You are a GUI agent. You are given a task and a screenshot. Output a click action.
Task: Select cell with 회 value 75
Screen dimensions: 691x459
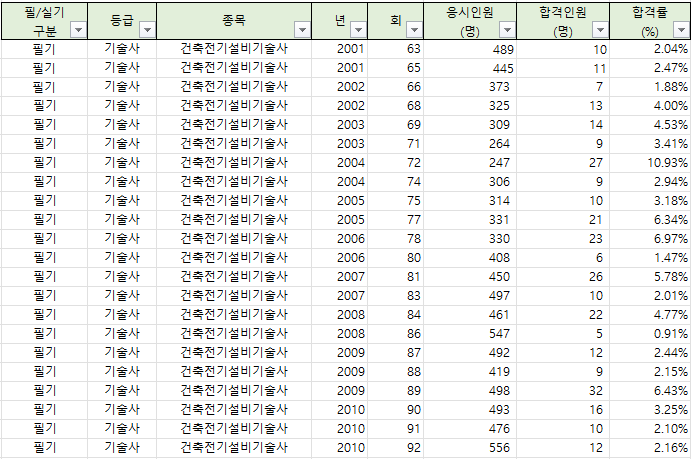click(x=396, y=201)
